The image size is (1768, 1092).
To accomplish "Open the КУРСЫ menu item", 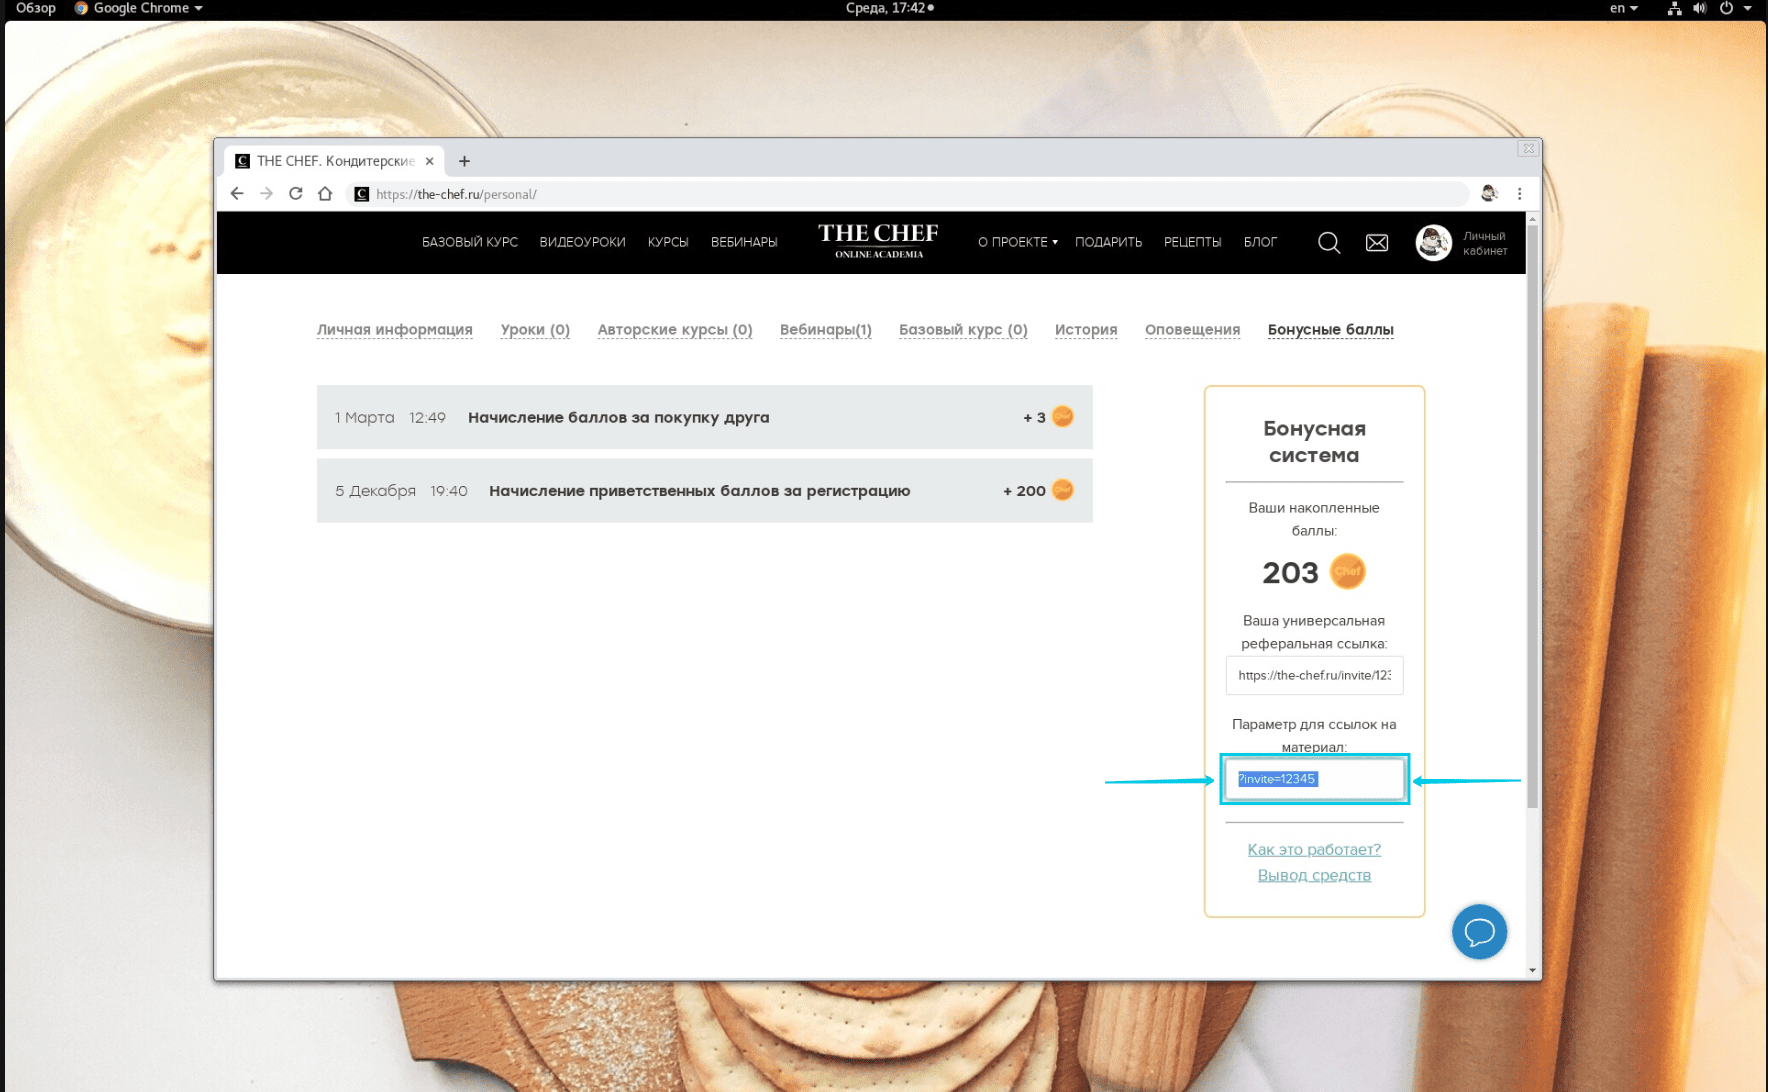I will click(x=668, y=242).
